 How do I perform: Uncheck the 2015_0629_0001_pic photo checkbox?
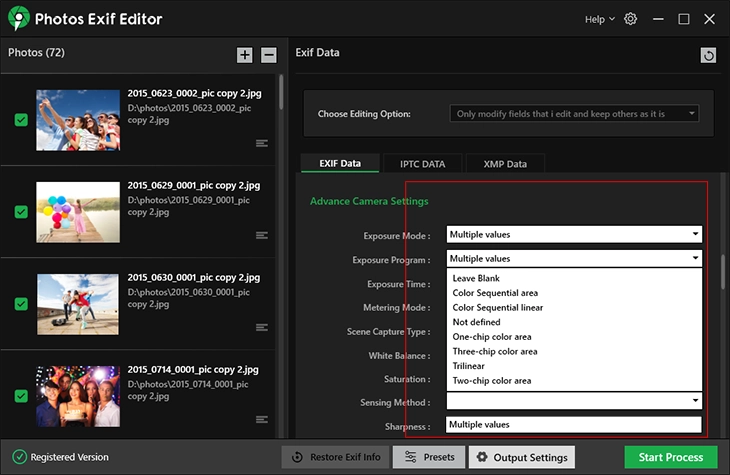21,212
